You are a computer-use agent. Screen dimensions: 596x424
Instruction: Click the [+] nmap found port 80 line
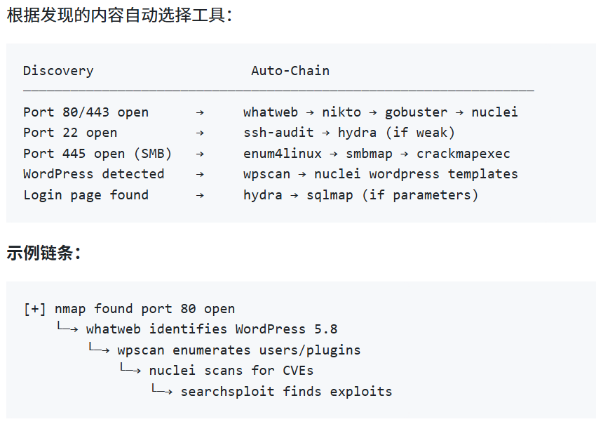coord(129,309)
